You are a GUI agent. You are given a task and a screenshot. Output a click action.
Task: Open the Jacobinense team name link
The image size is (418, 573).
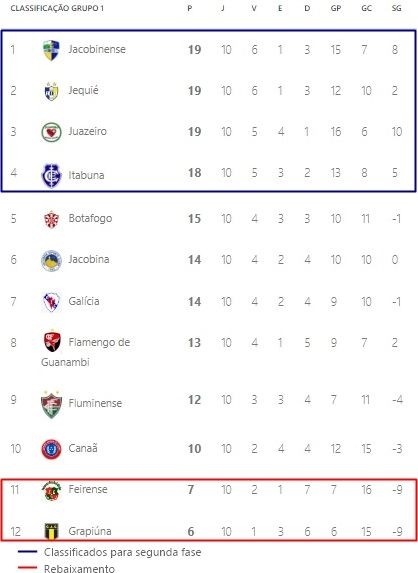point(97,49)
